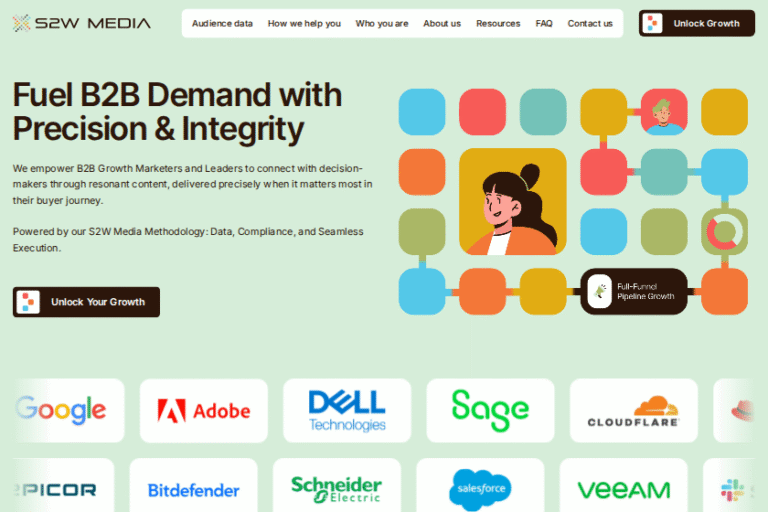Click the Salesforce cloud logo
This screenshot has width=768, height=512.
point(480,489)
